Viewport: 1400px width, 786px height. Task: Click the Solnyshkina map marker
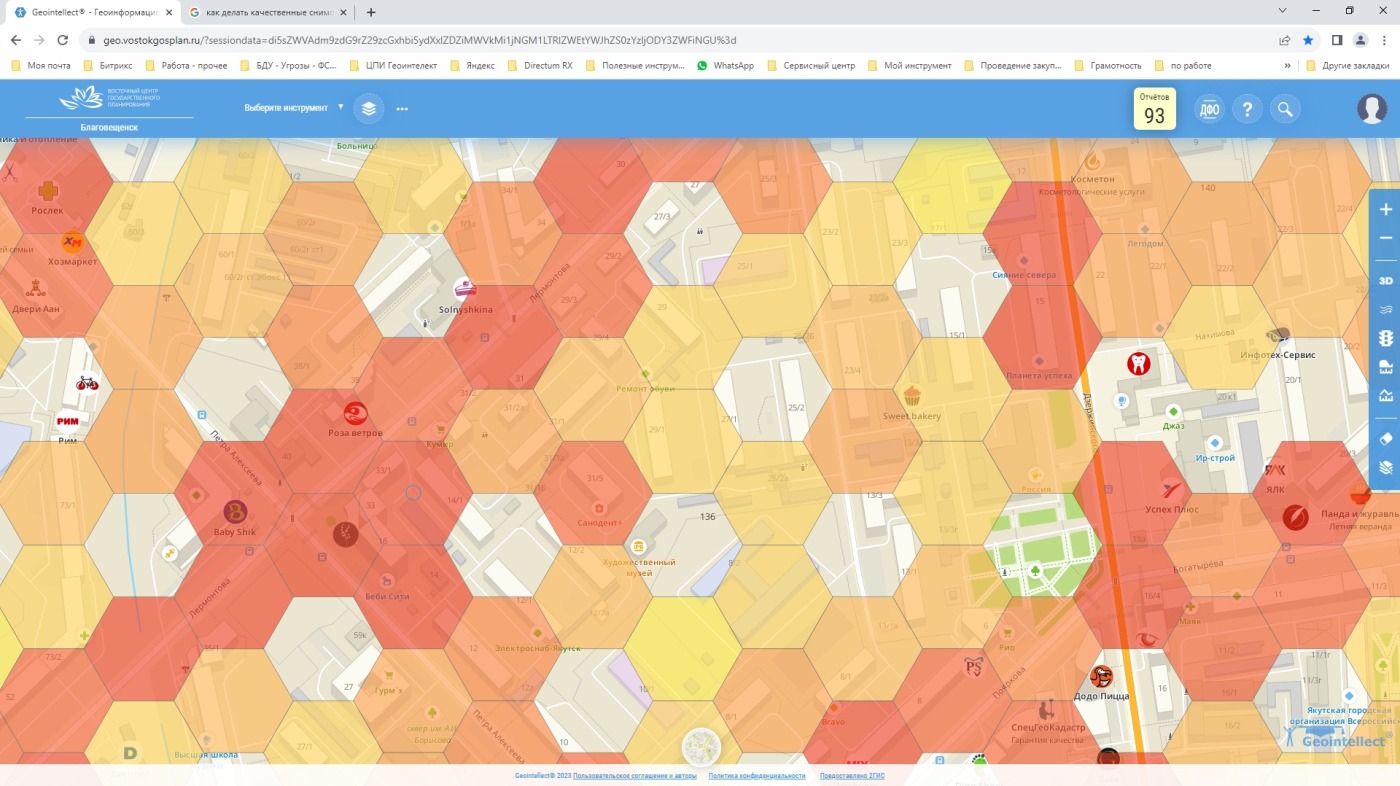click(x=465, y=288)
